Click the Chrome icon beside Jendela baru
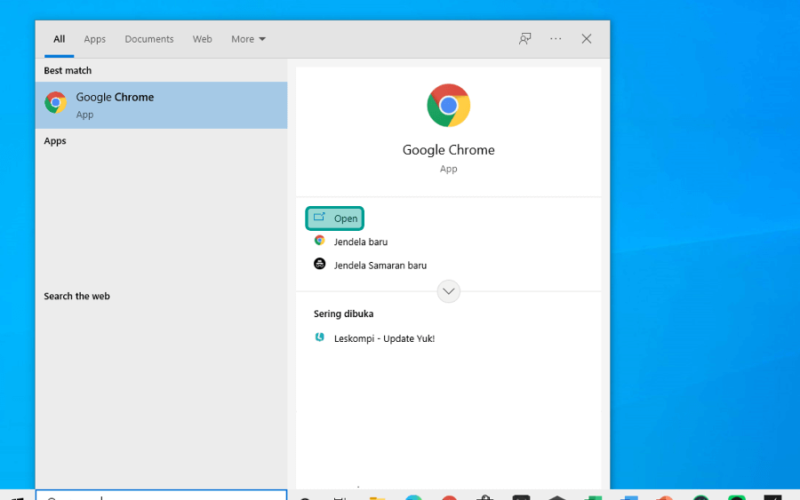 coord(319,240)
